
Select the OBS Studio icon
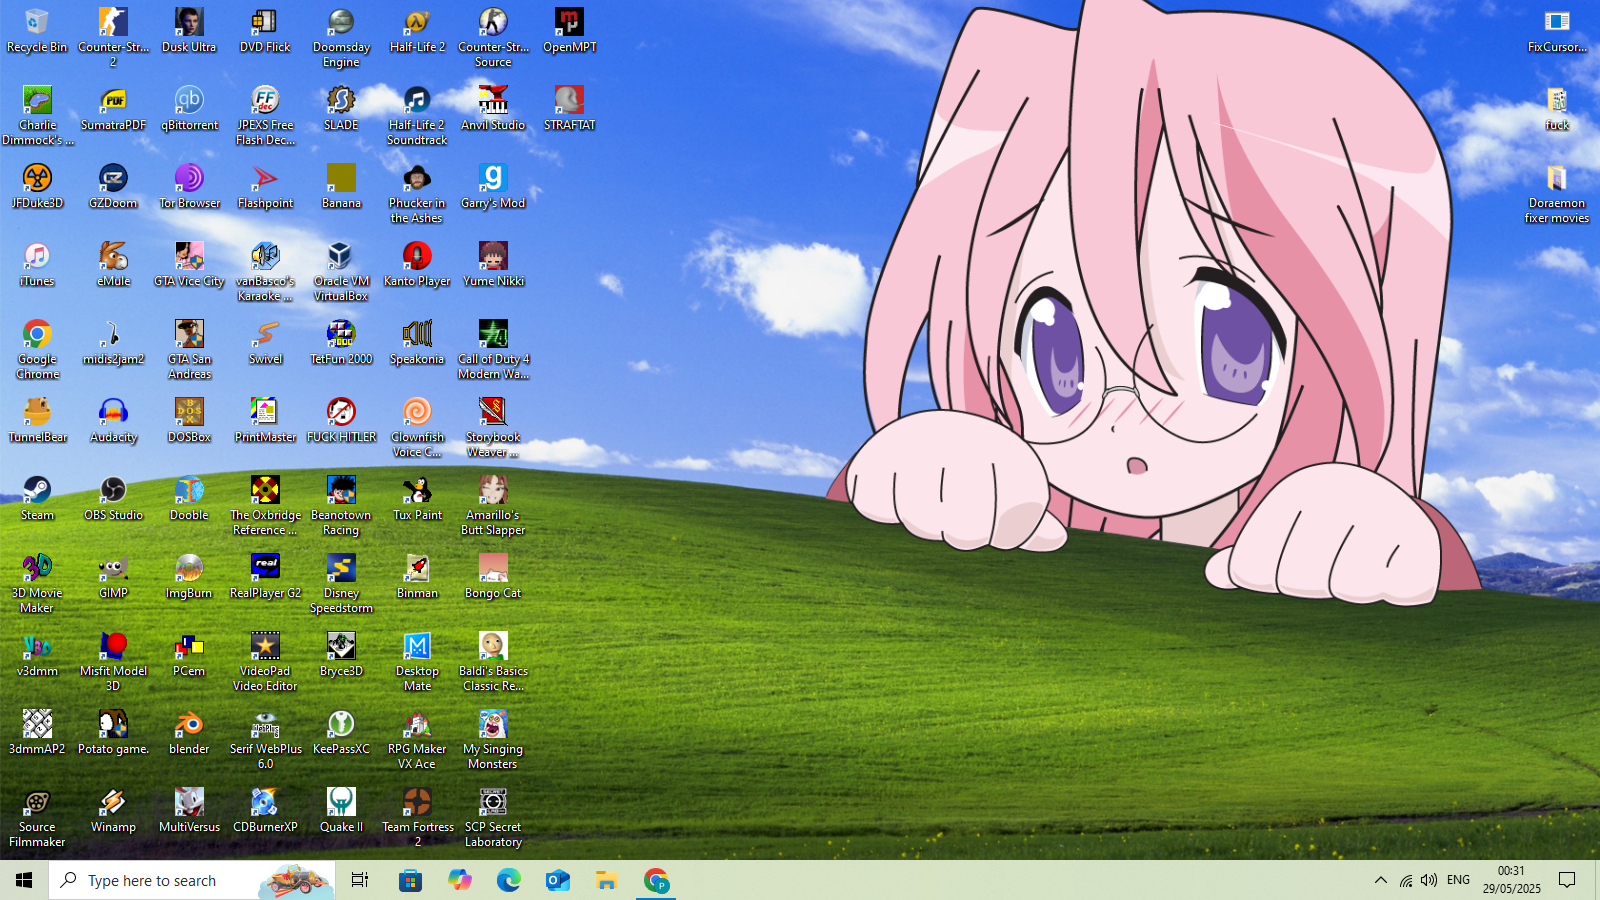113,499
